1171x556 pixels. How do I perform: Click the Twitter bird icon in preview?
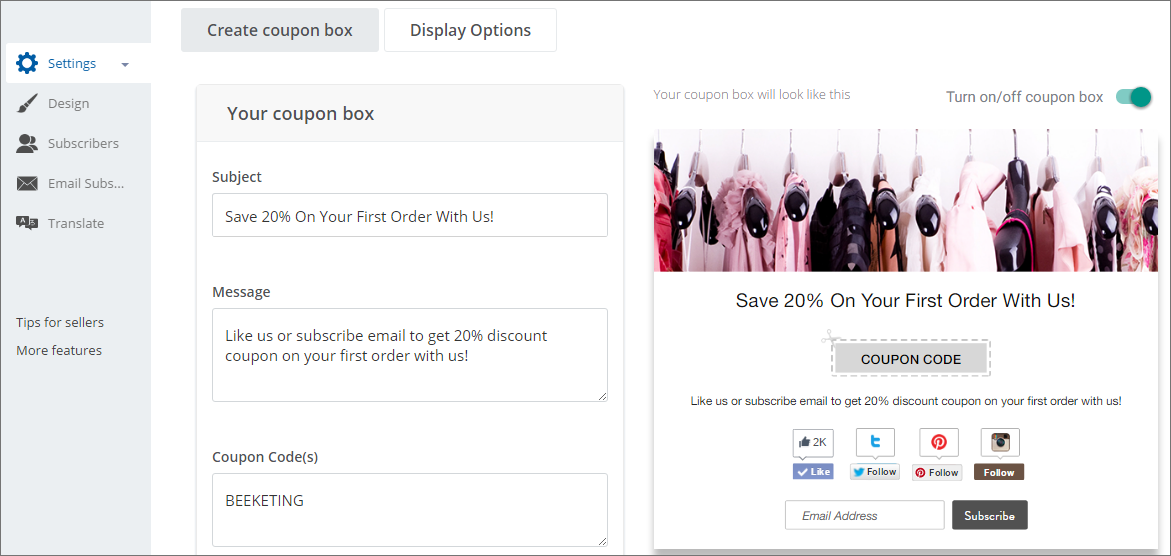pyautogui.click(x=875, y=442)
